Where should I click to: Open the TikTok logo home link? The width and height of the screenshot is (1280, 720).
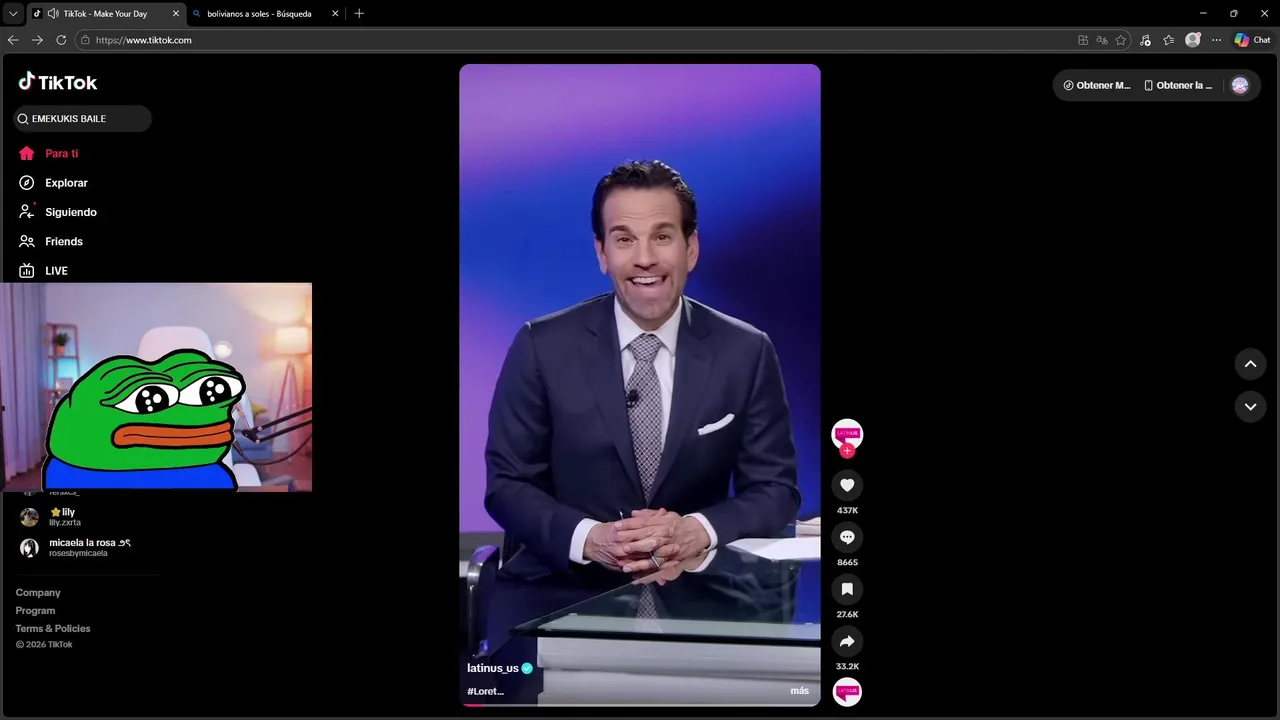(58, 82)
